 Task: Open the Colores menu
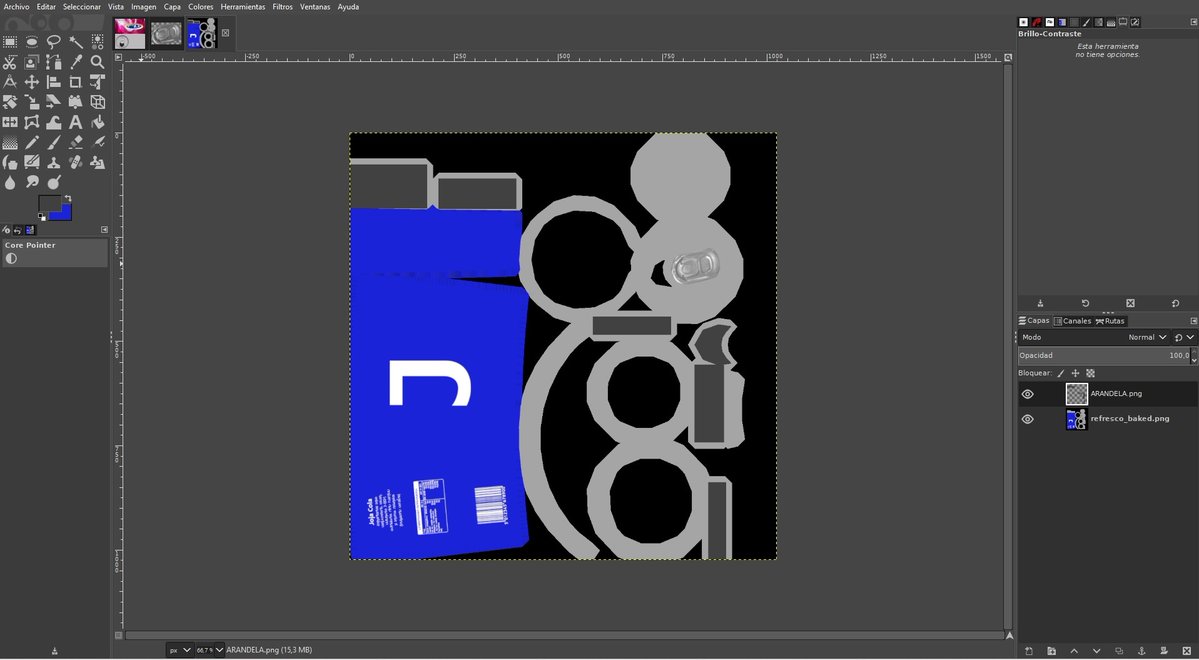tap(200, 7)
